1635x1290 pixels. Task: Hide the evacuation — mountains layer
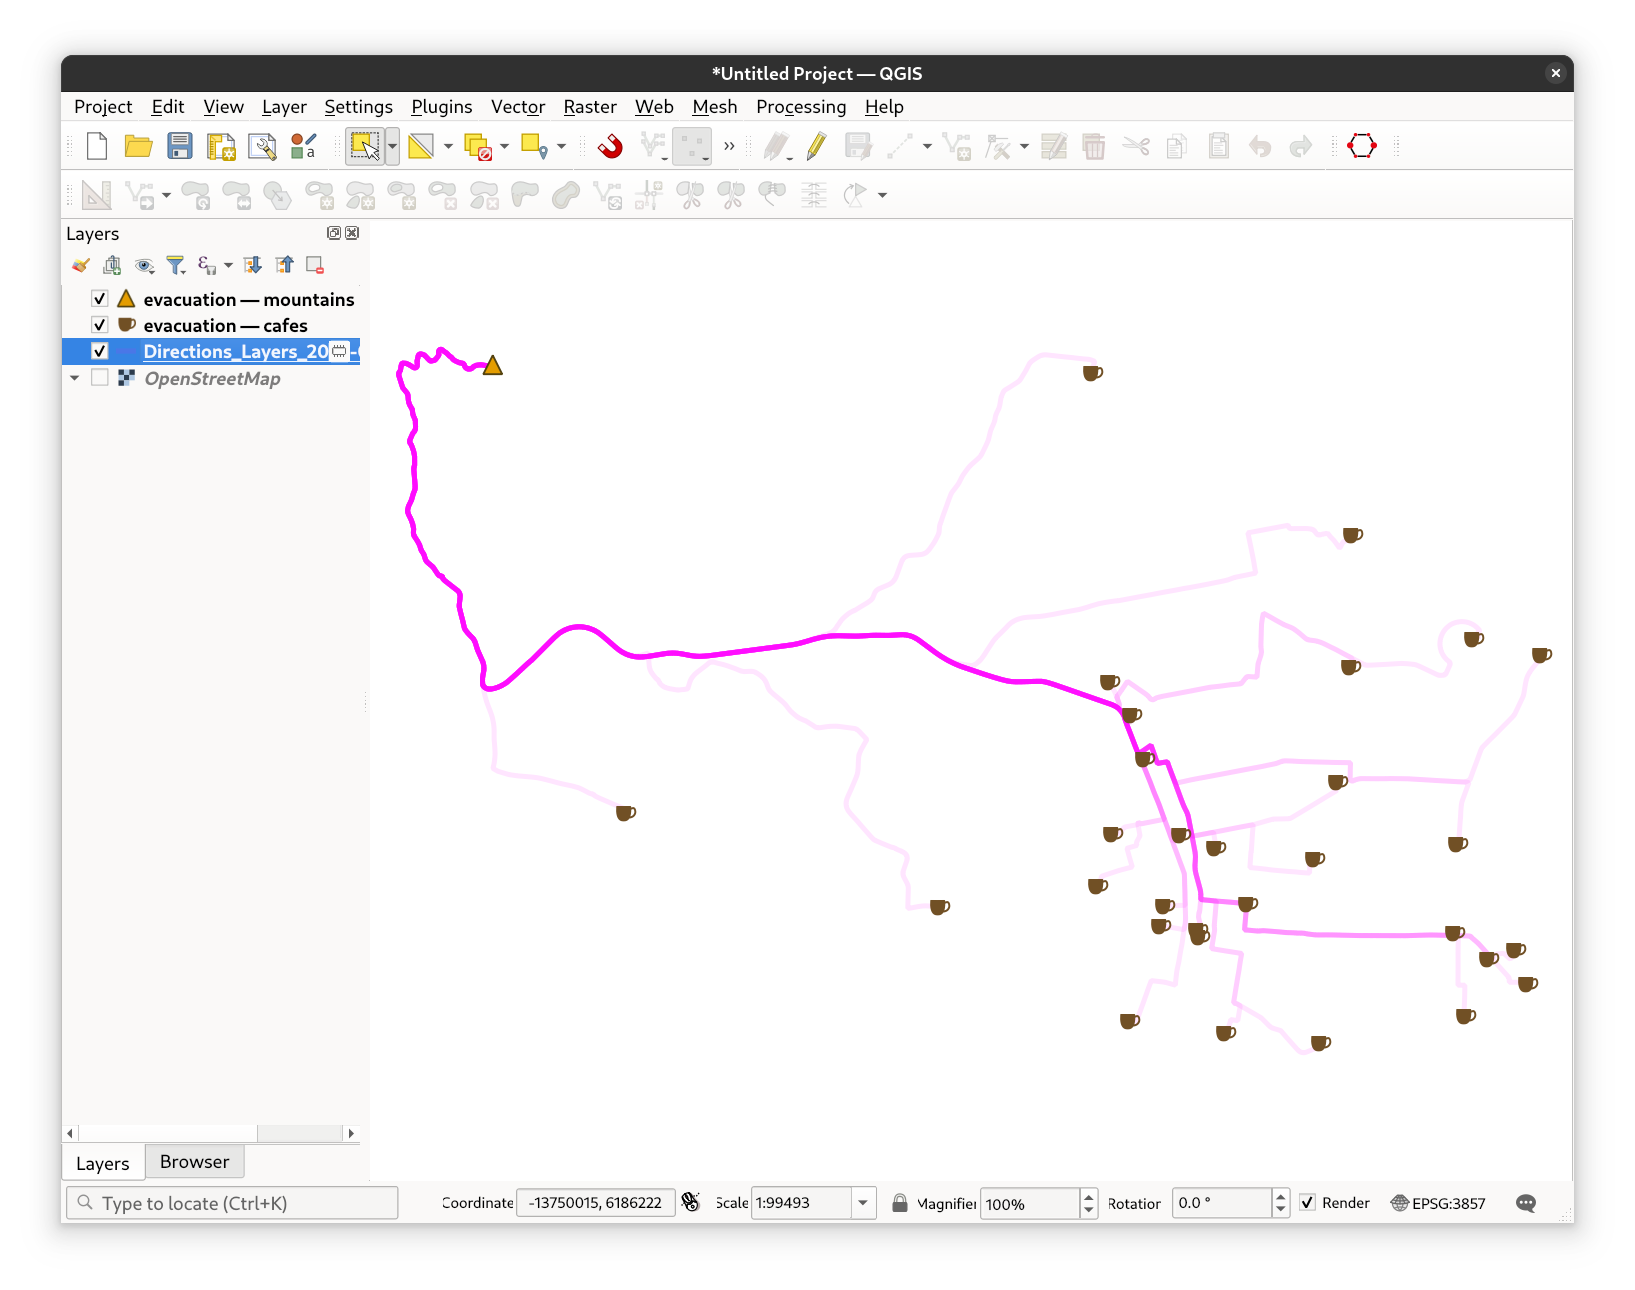coord(100,299)
